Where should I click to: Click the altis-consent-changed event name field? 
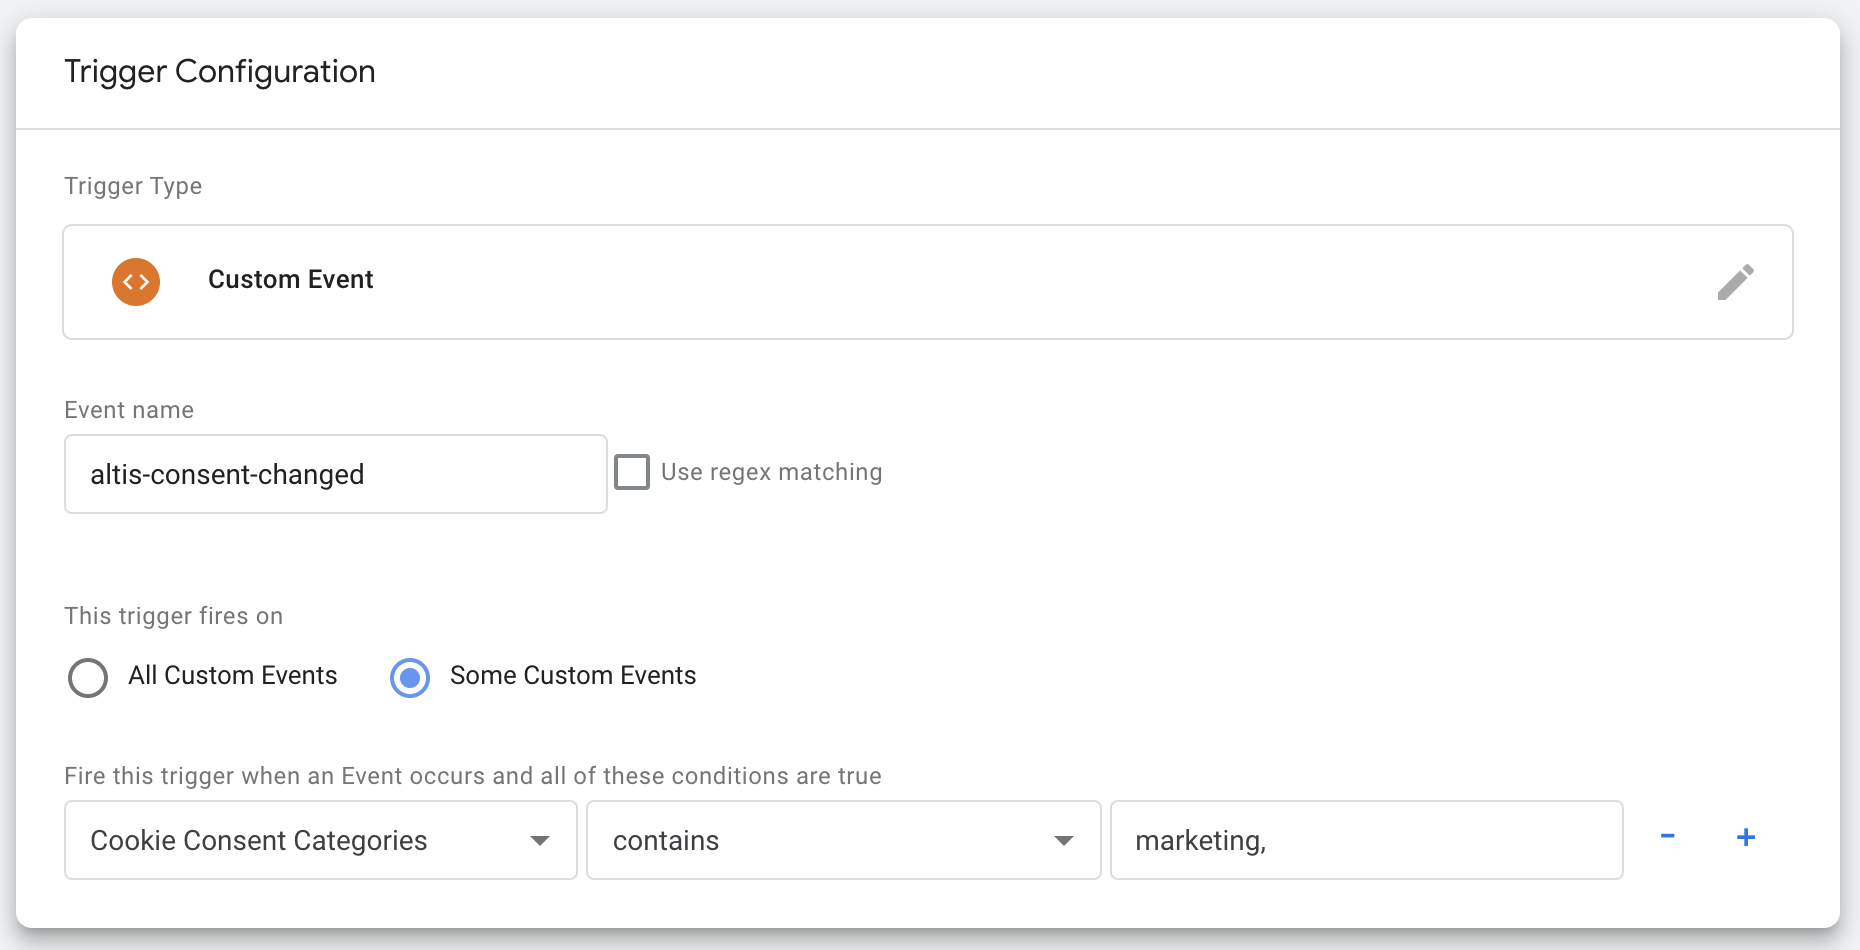(335, 474)
